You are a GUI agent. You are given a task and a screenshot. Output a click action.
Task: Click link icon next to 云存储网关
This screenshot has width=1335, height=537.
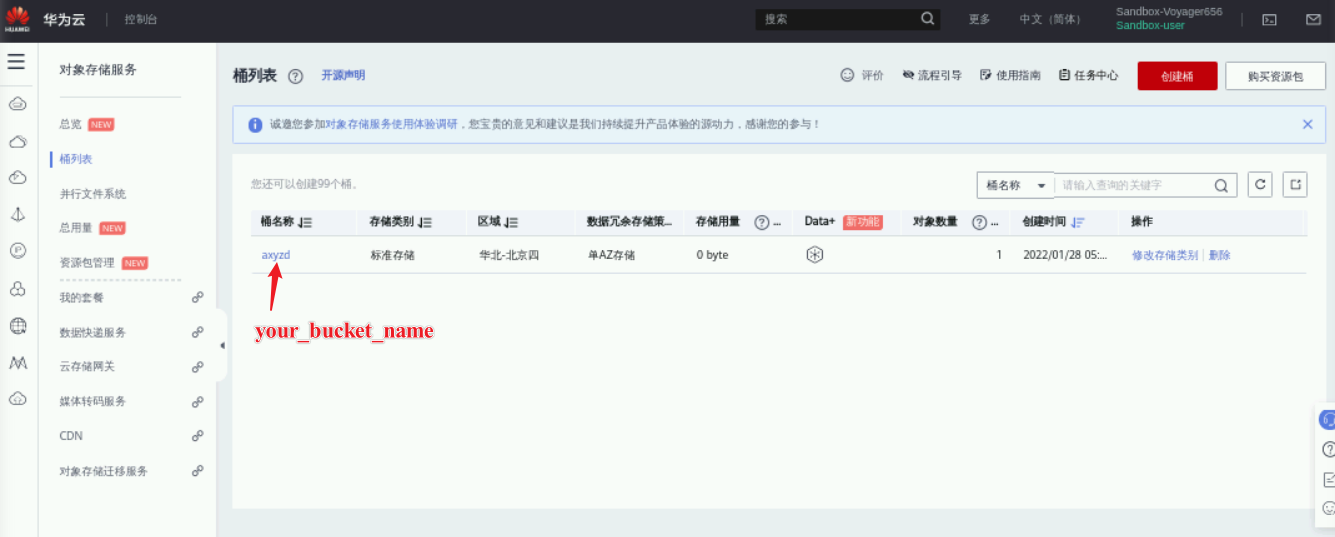198,367
